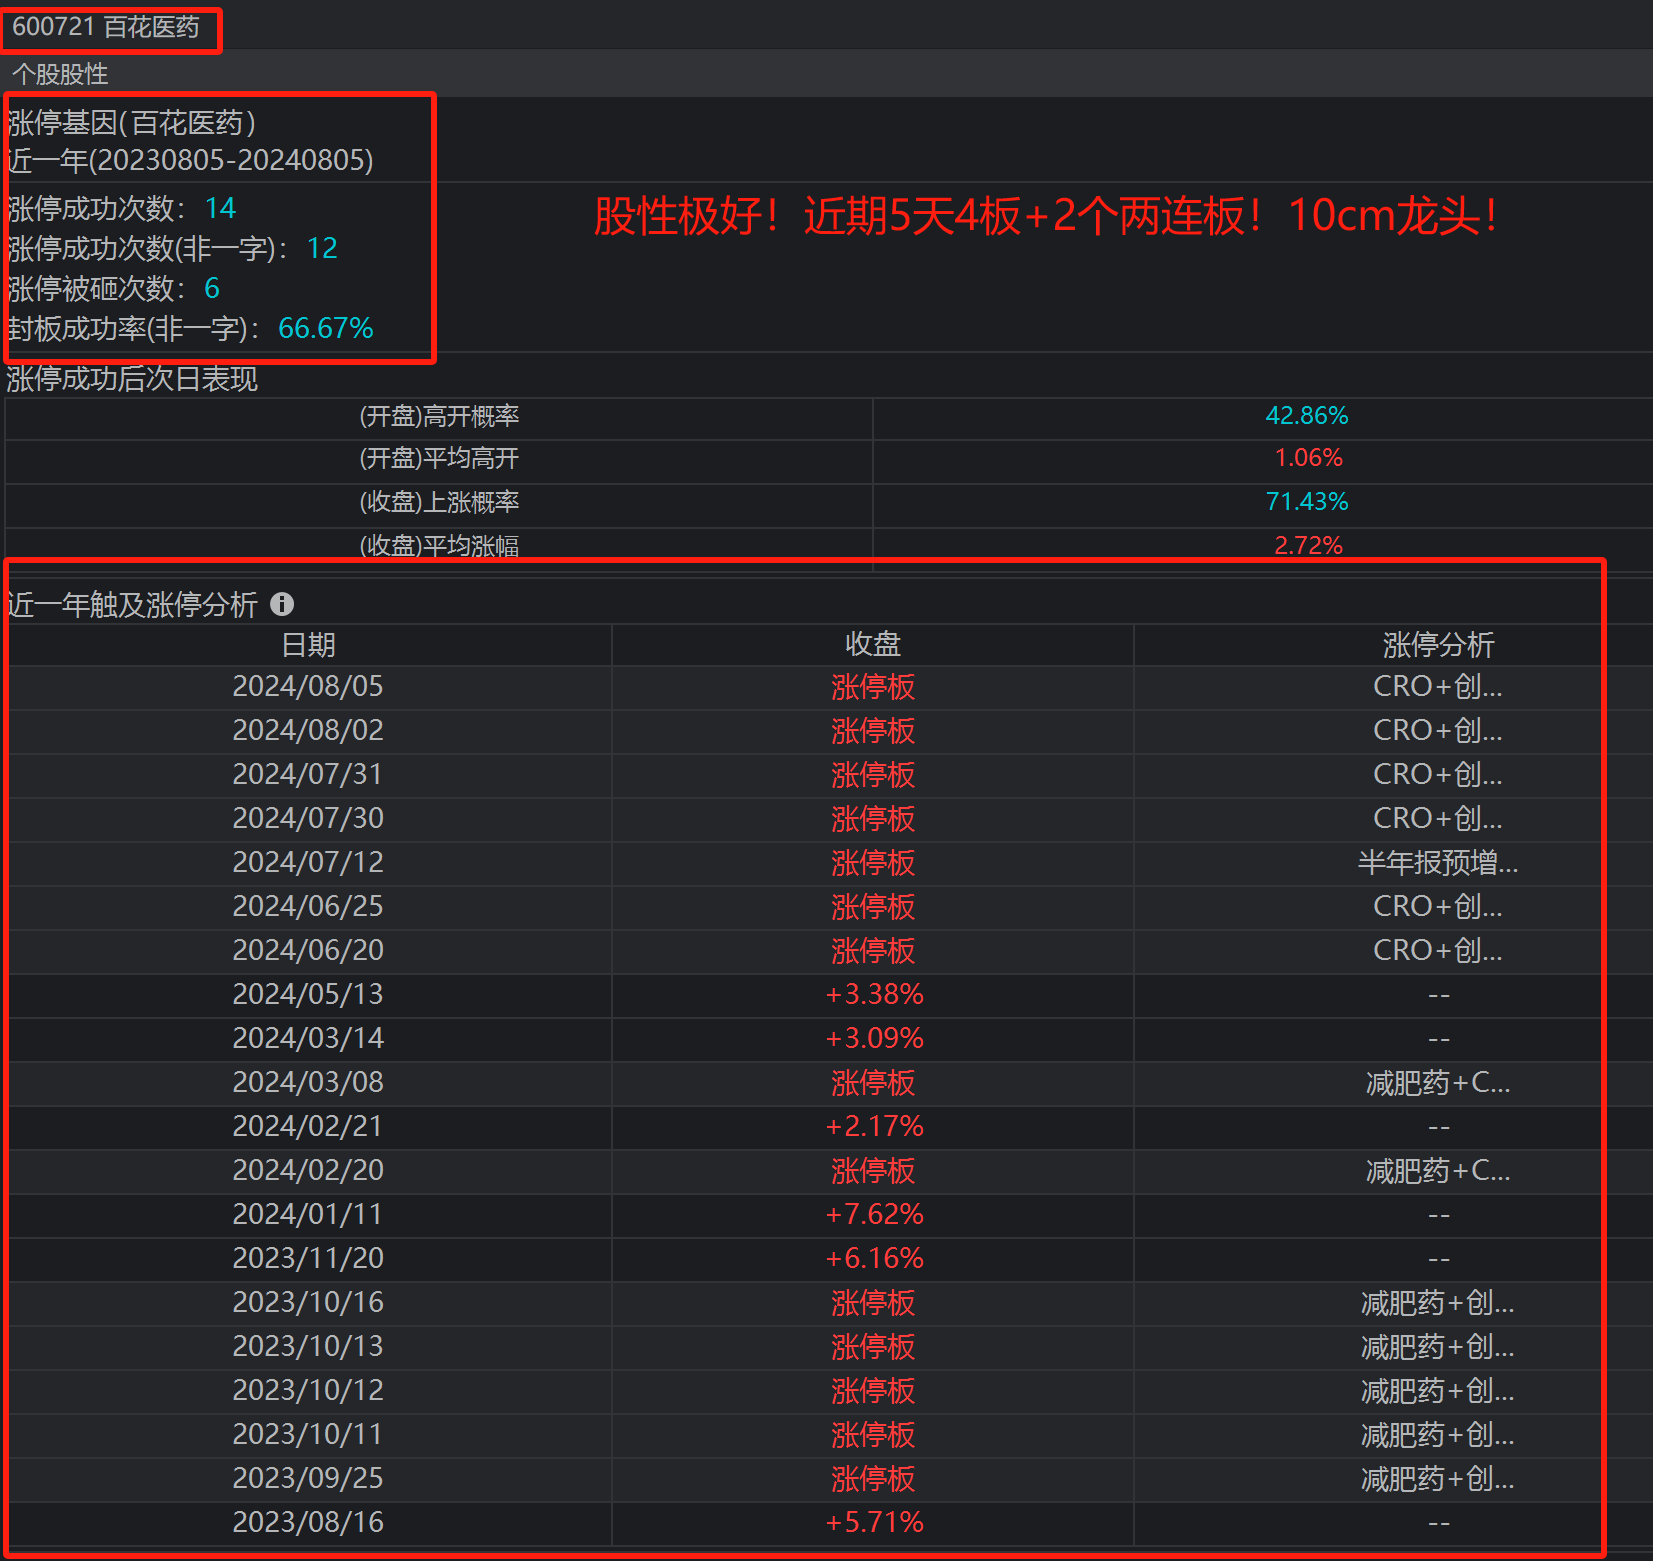Screen dimensions: 1653x1561
Task: Select the 2024/07/30 date cell
Action: (308, 818)
